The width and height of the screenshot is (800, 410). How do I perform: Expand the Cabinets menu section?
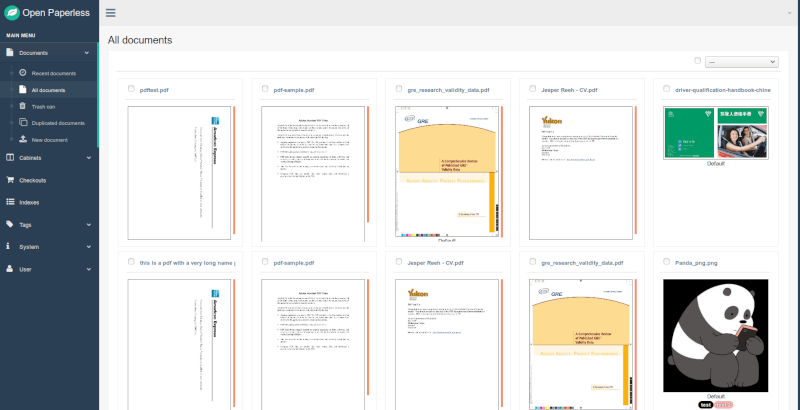(x=48, y=157)
